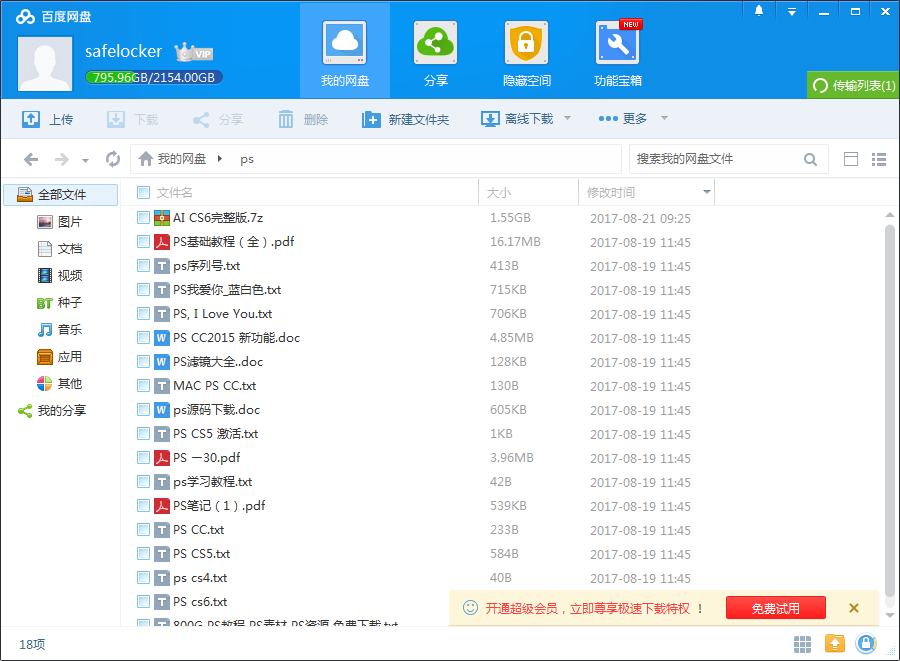Screen dimensions: 900x661
Task: Click the 下载 download button
Action: (133, 119)
